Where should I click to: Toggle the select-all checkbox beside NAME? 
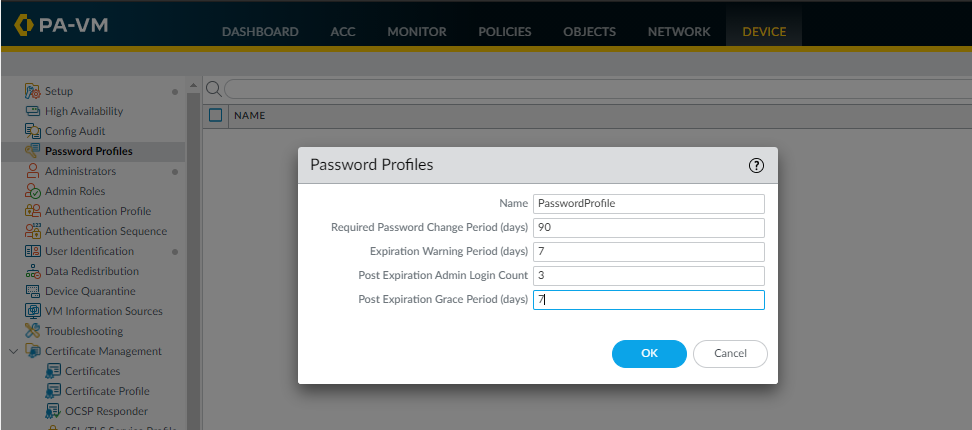tap(215, 115)
